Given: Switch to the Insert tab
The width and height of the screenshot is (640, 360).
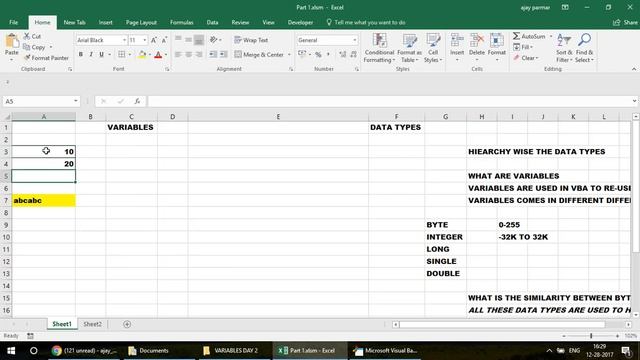Looking at the screenshot, I should pyautogui.click(x=105, y=22).
